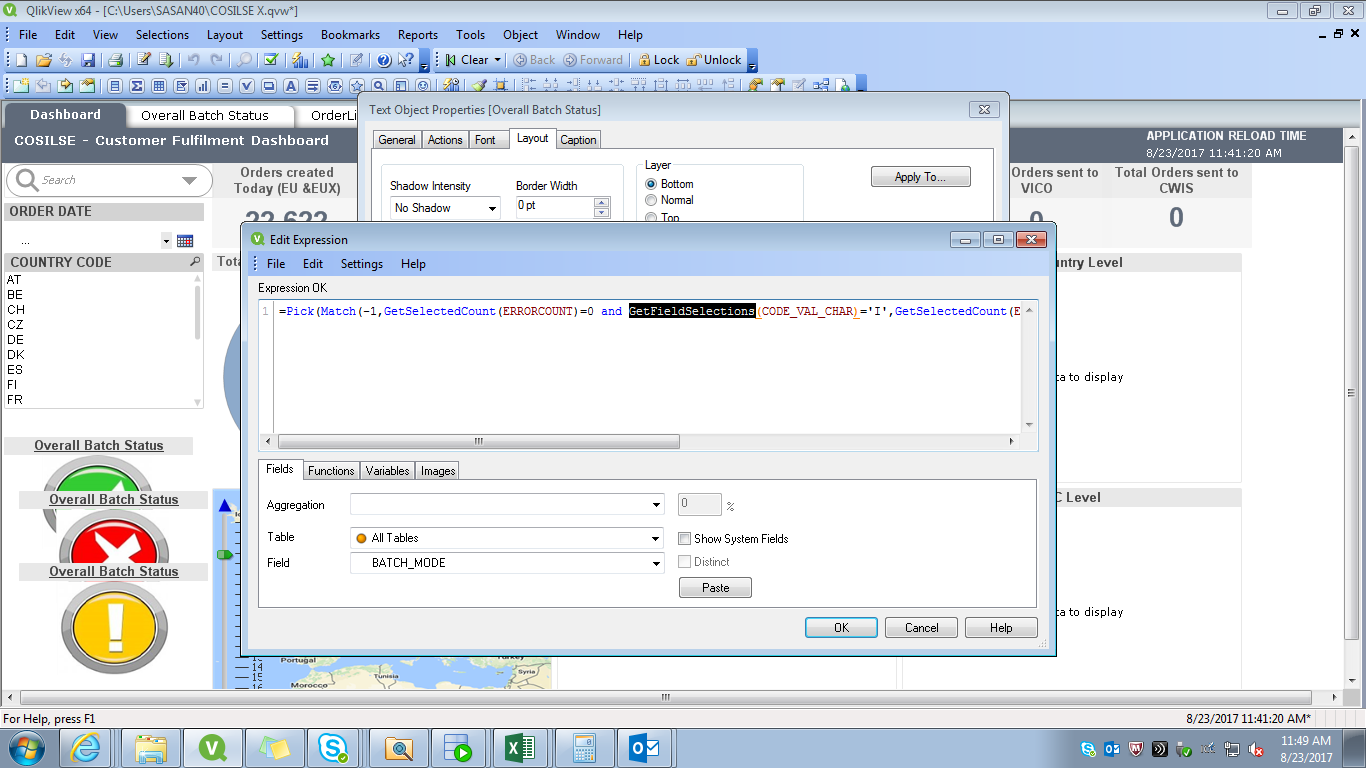The image size is (1366, 768).
Task: Open the Bookmarks menu in QlikView
Action: (350, 35)
